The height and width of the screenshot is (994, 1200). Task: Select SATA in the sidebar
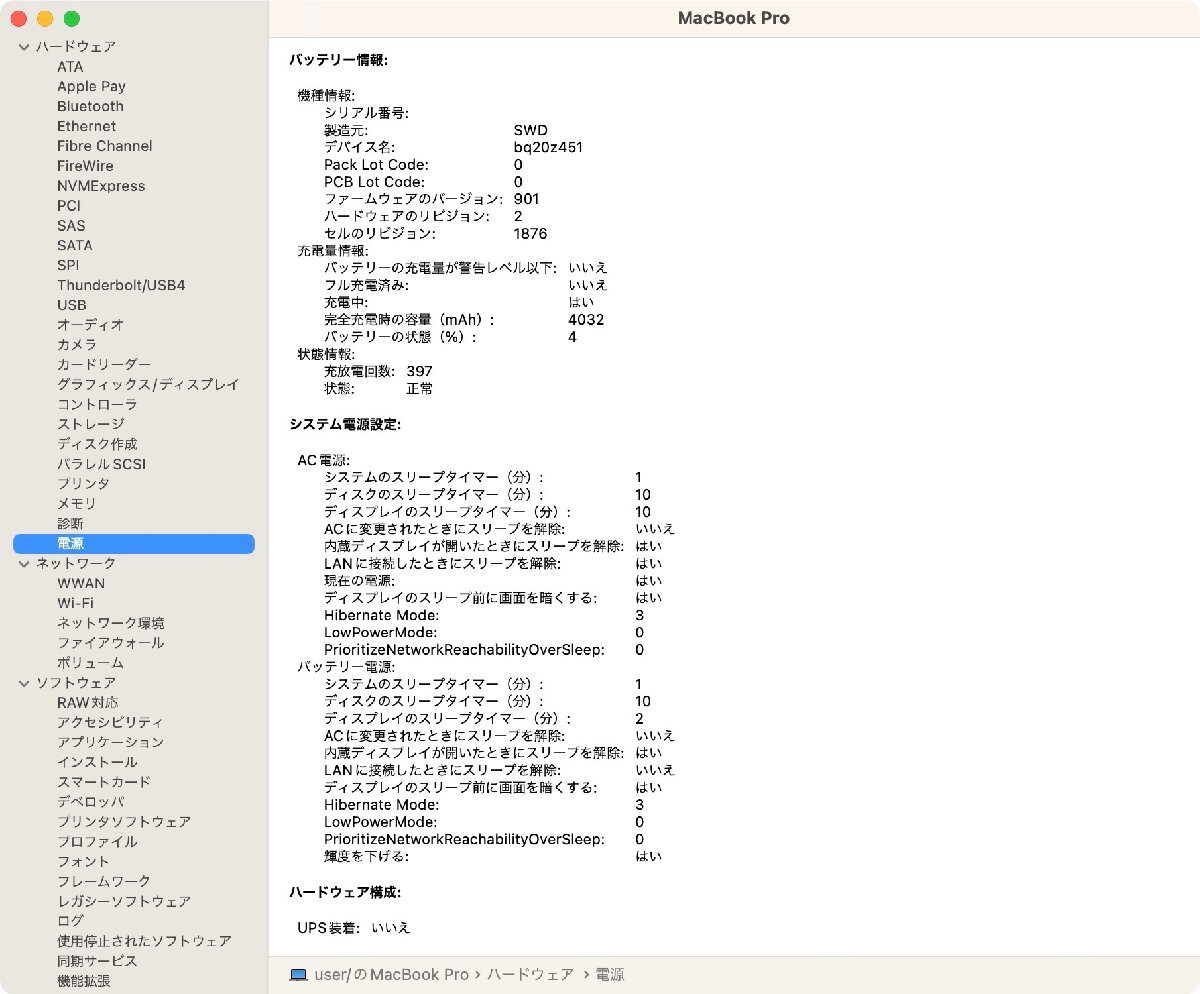[74, 245]
